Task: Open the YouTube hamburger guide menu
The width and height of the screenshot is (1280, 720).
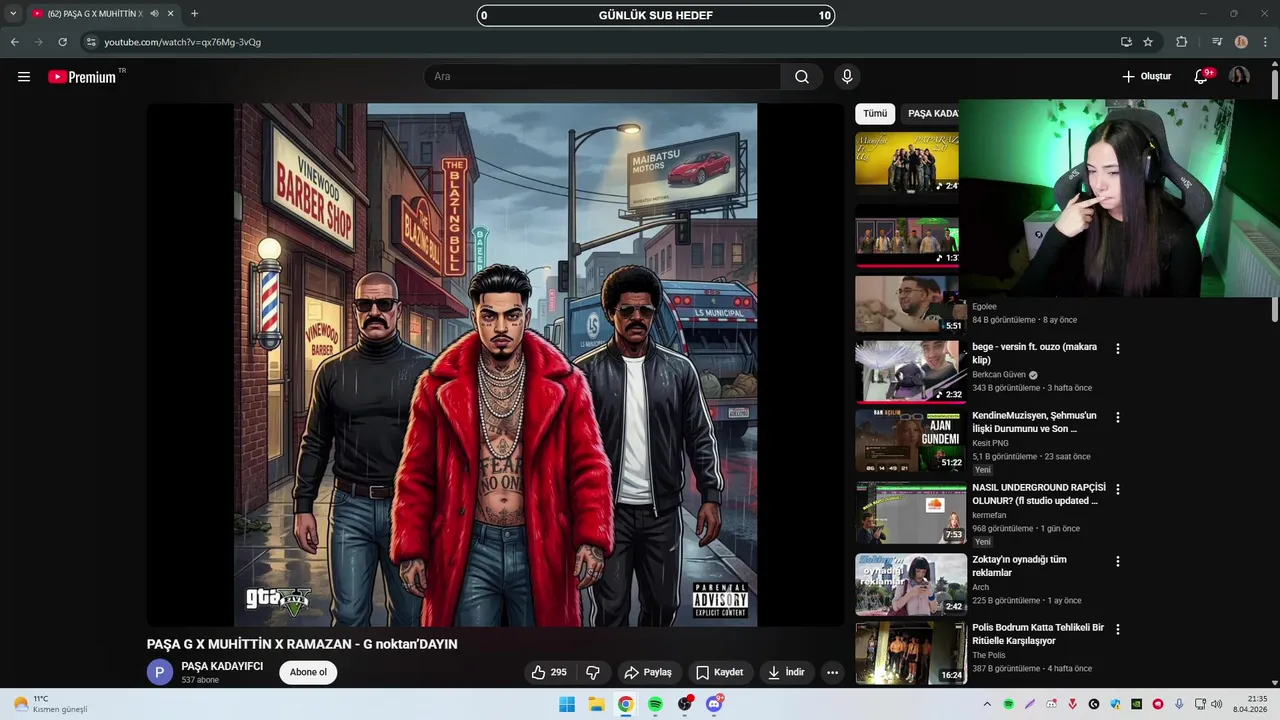Action: click(x=24, y=76)
